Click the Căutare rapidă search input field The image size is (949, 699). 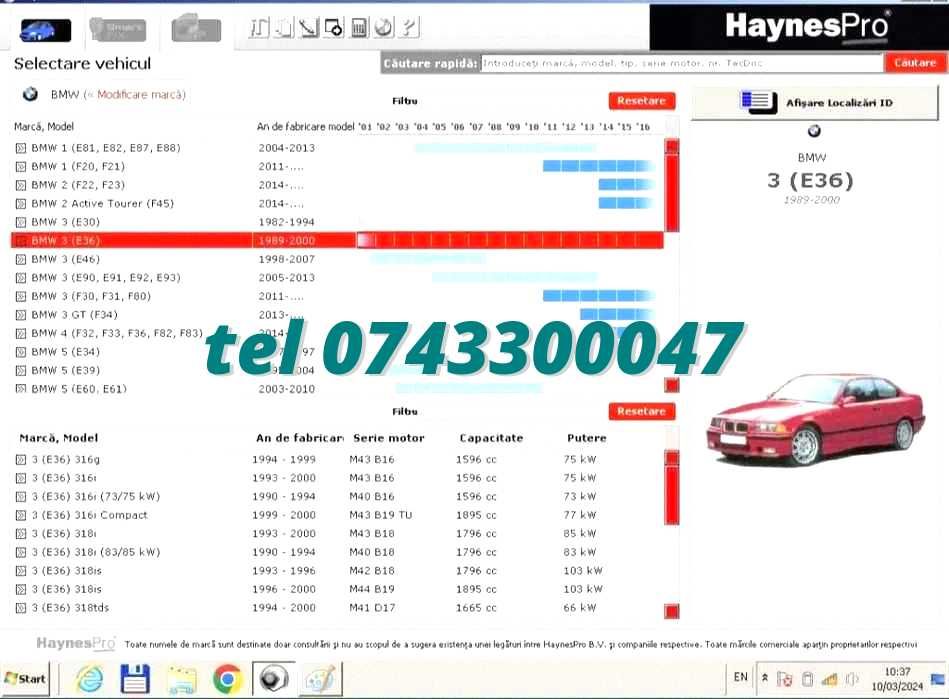pos(681,63)
